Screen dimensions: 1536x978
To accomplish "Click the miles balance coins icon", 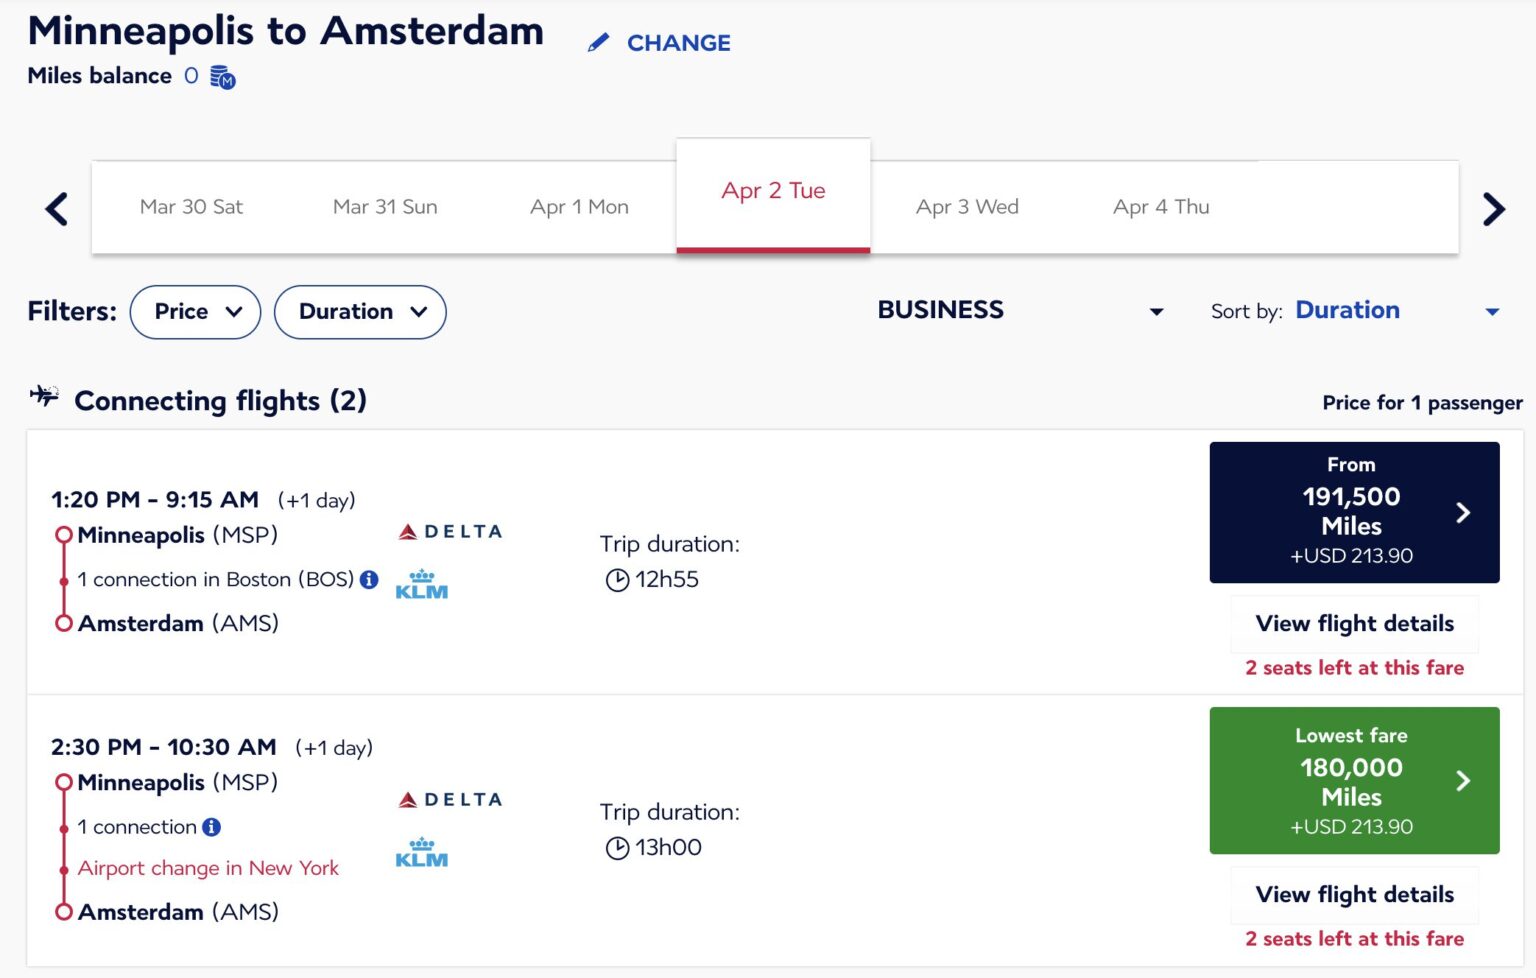I will pos(223,77).
